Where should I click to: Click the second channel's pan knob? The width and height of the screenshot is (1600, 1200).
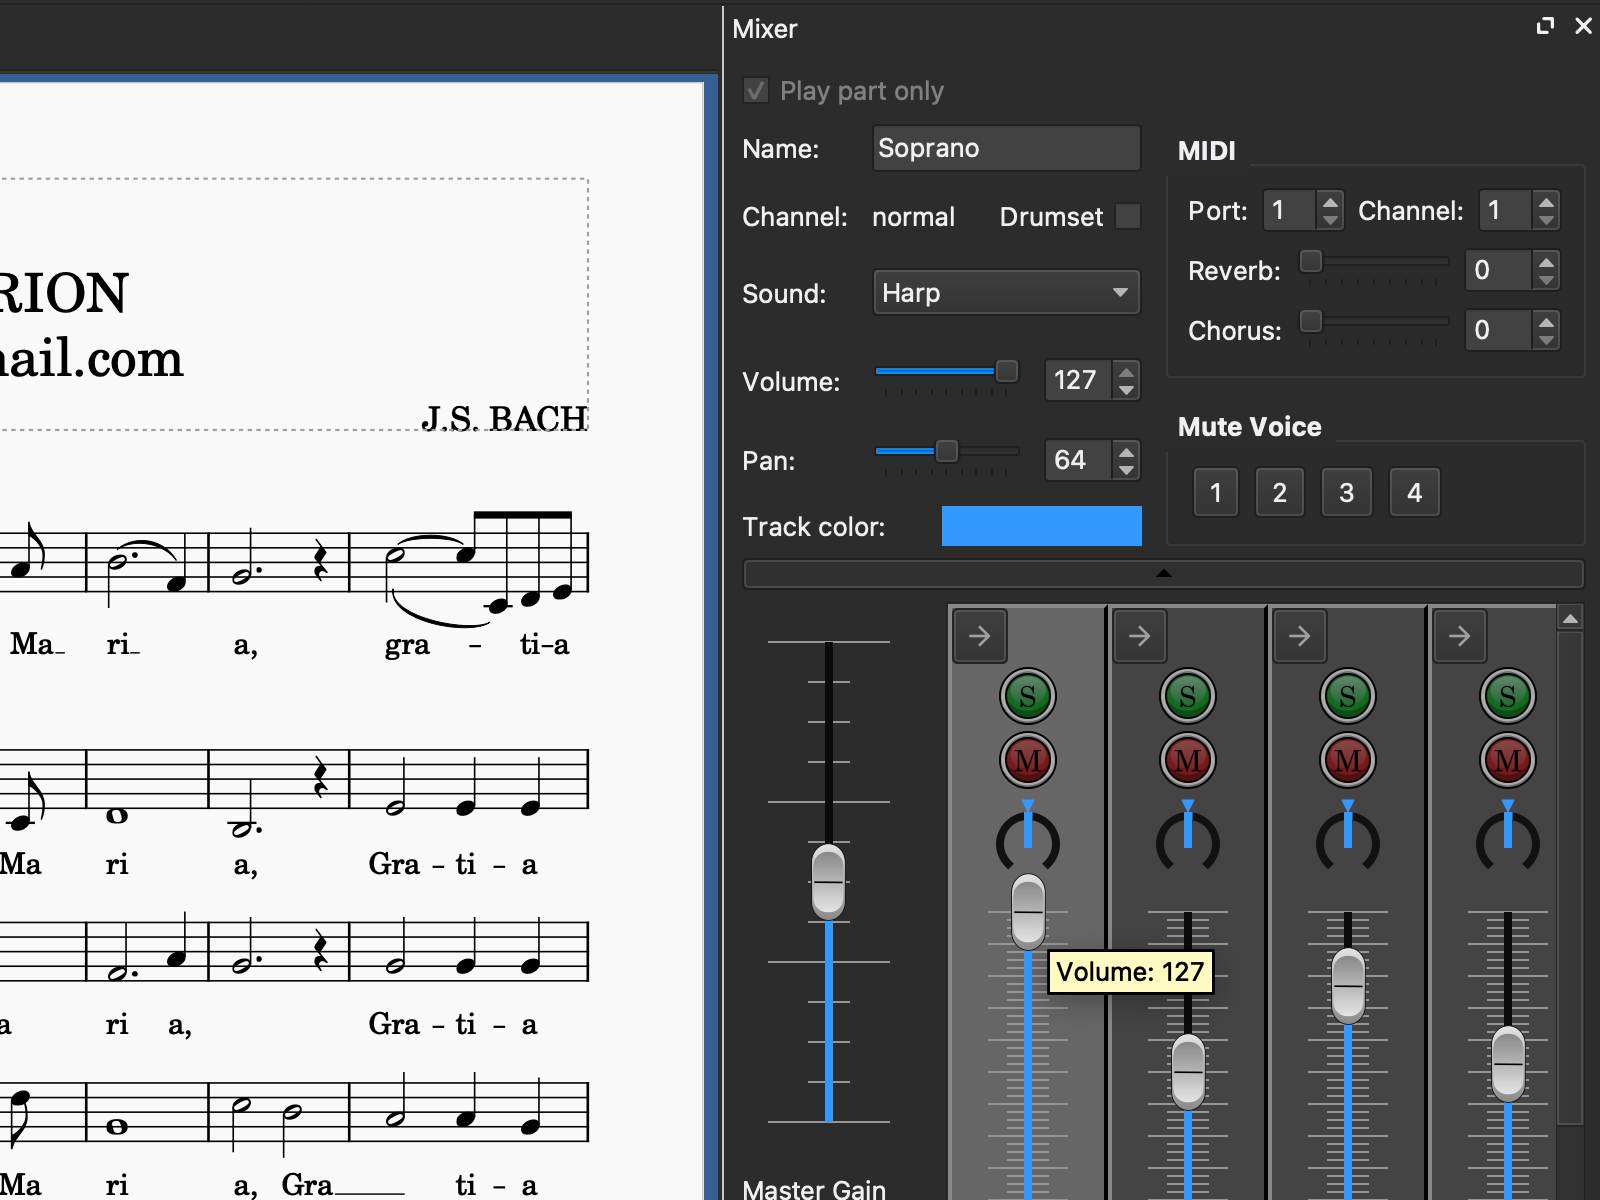pyautogui.click(x=1187, y=840)
